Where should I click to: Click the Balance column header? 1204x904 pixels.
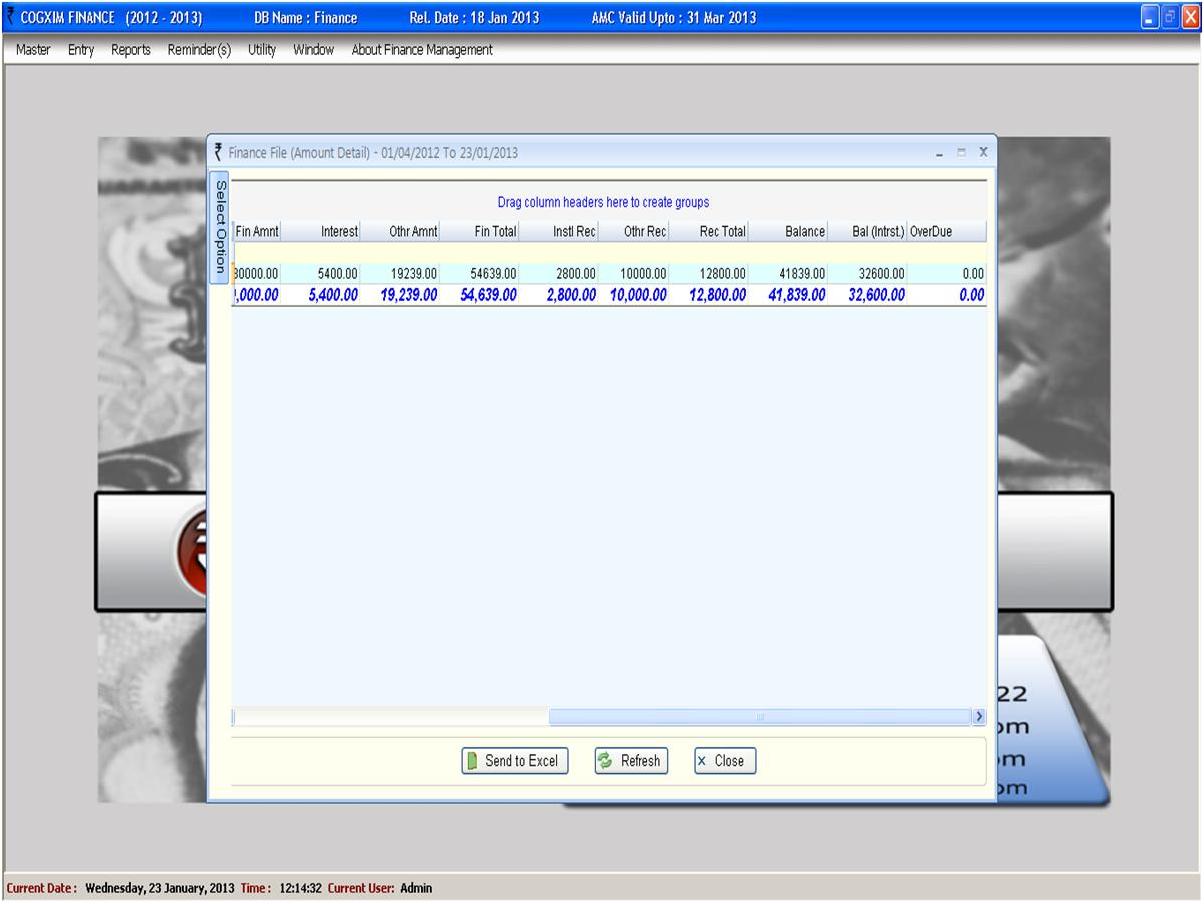[x=788, y=232]
